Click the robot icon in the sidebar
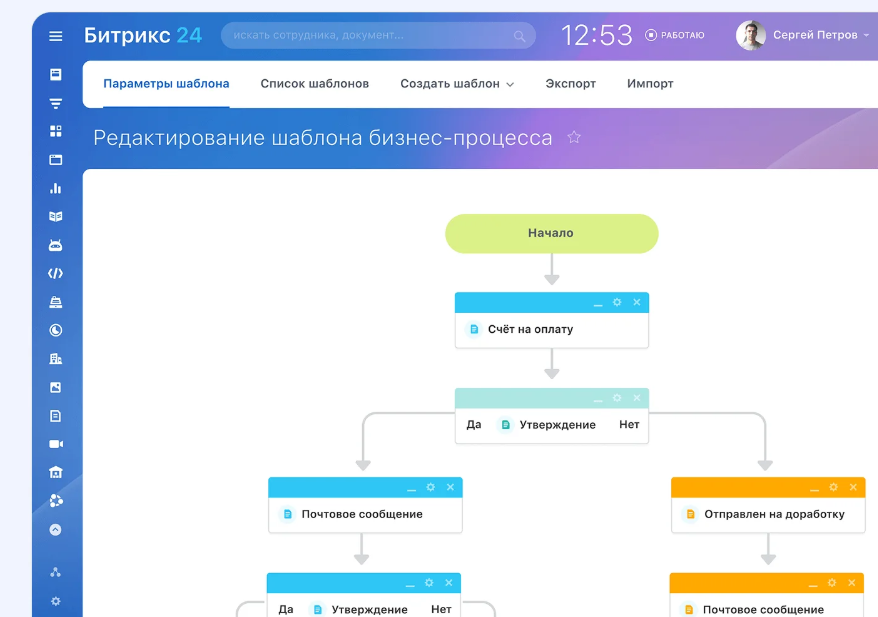 pos(56,245)
